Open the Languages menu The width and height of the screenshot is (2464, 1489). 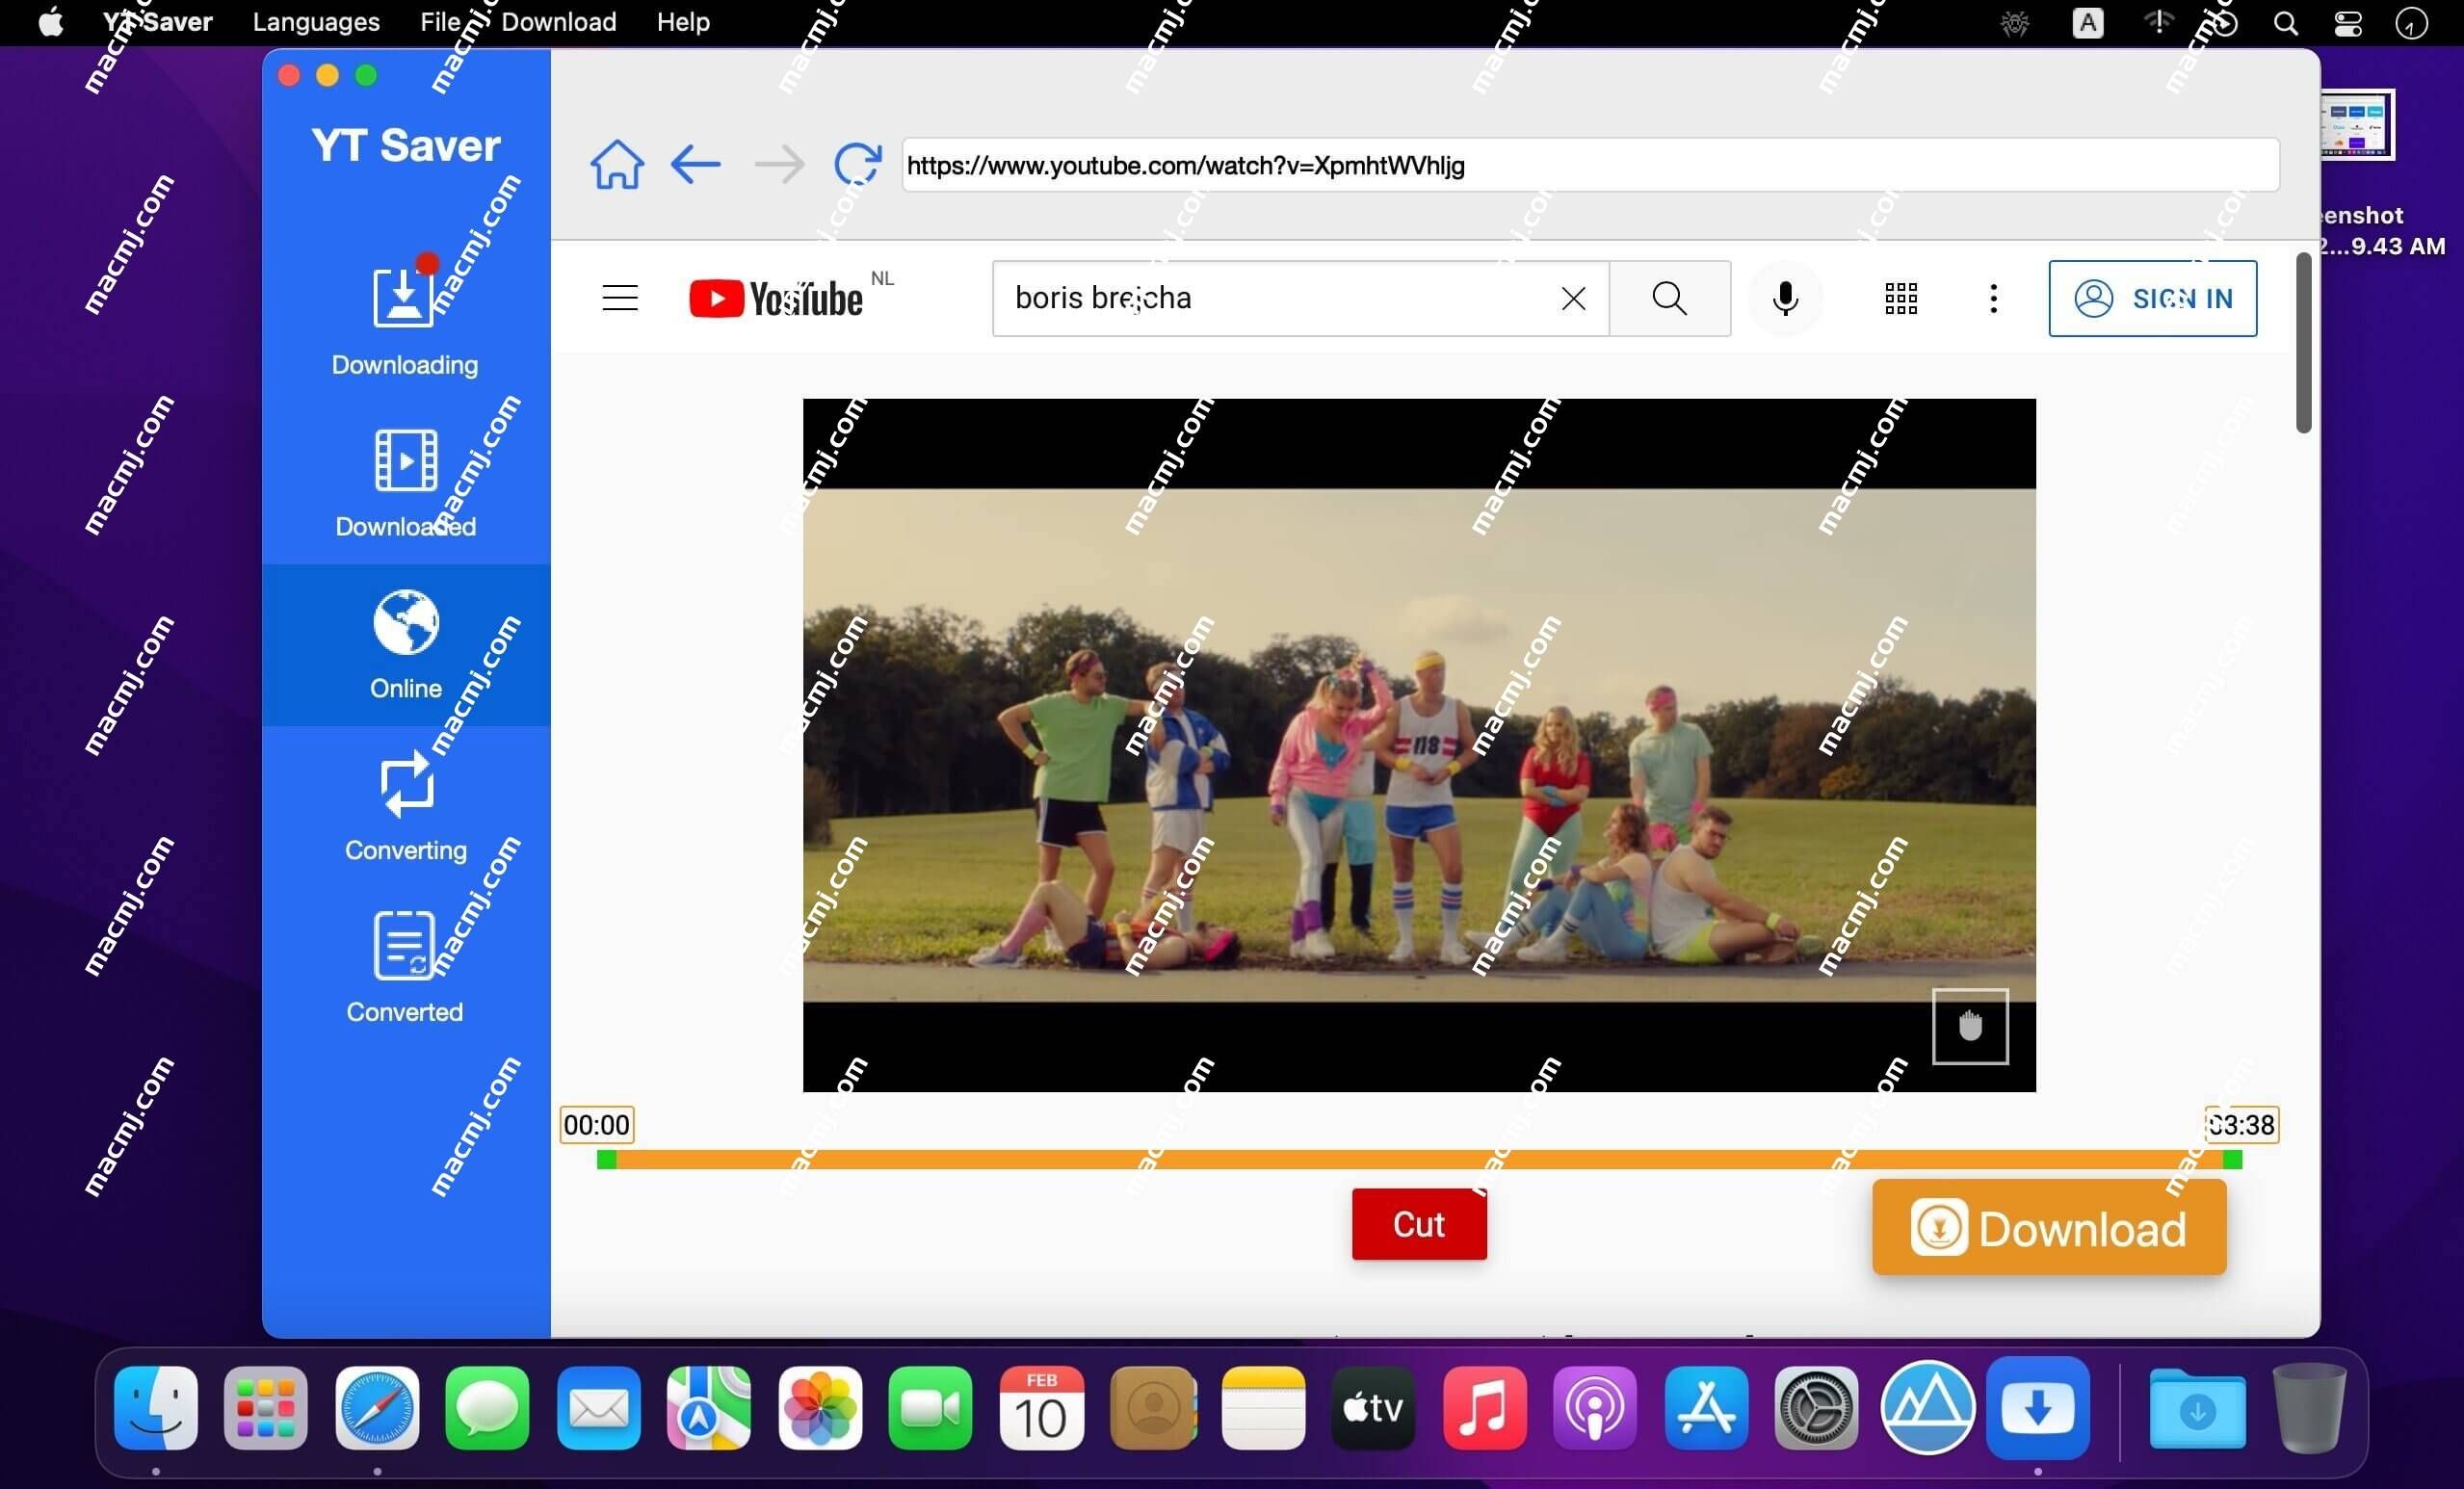point(316,22)
